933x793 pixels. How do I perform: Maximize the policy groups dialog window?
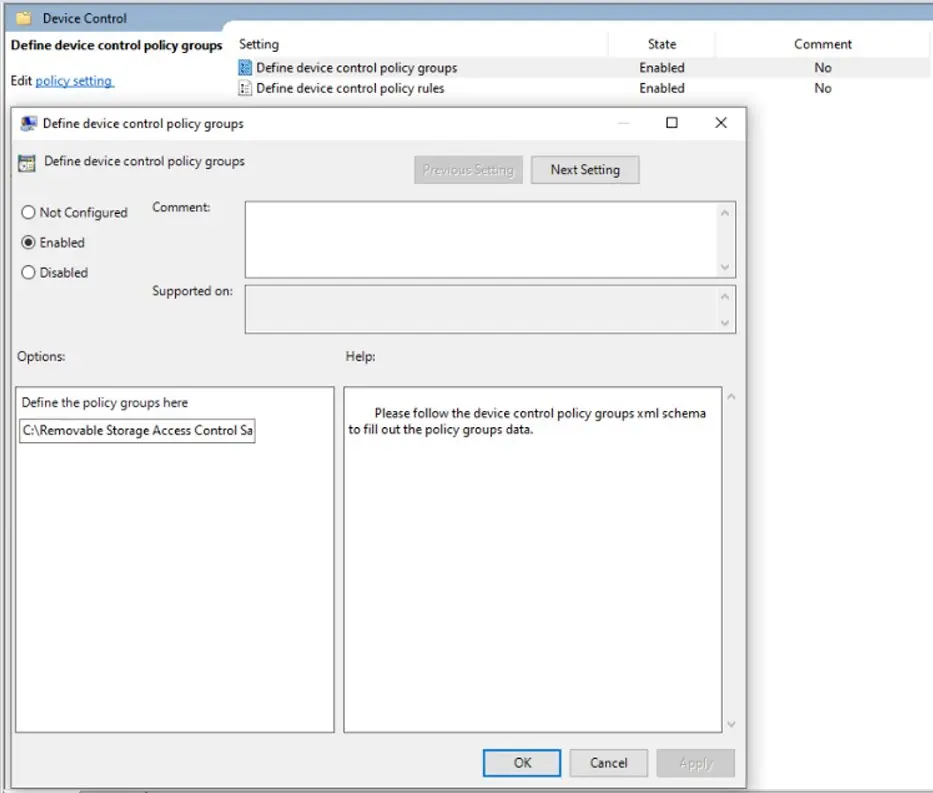pyautogui.click(x=672, y=123)
